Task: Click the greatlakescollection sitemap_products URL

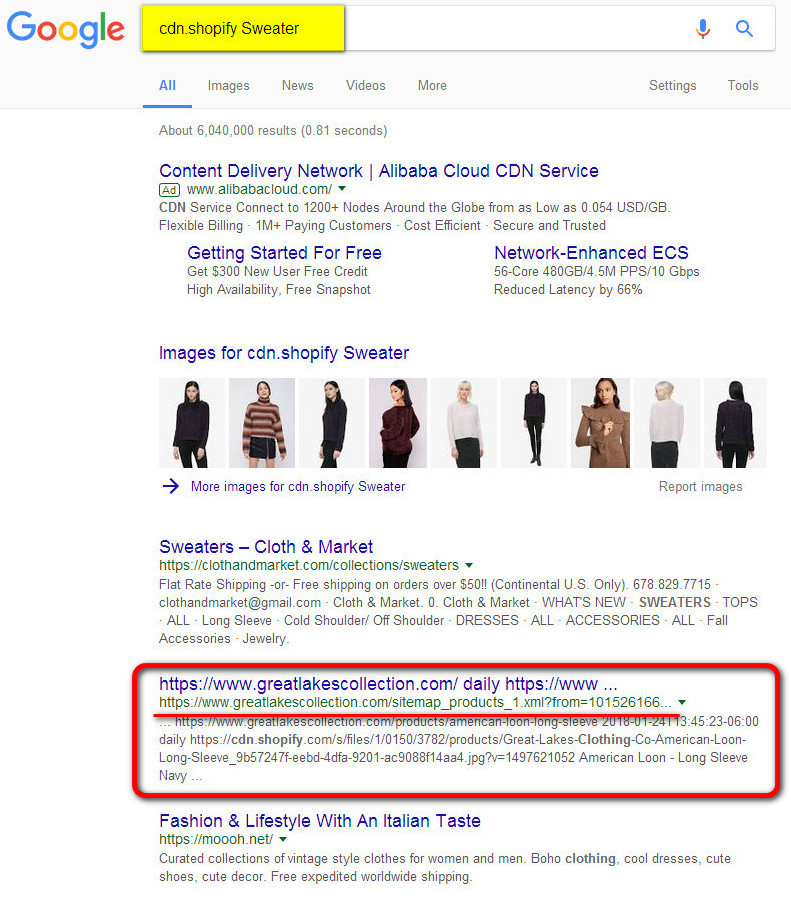Action: tap(415, 702)
